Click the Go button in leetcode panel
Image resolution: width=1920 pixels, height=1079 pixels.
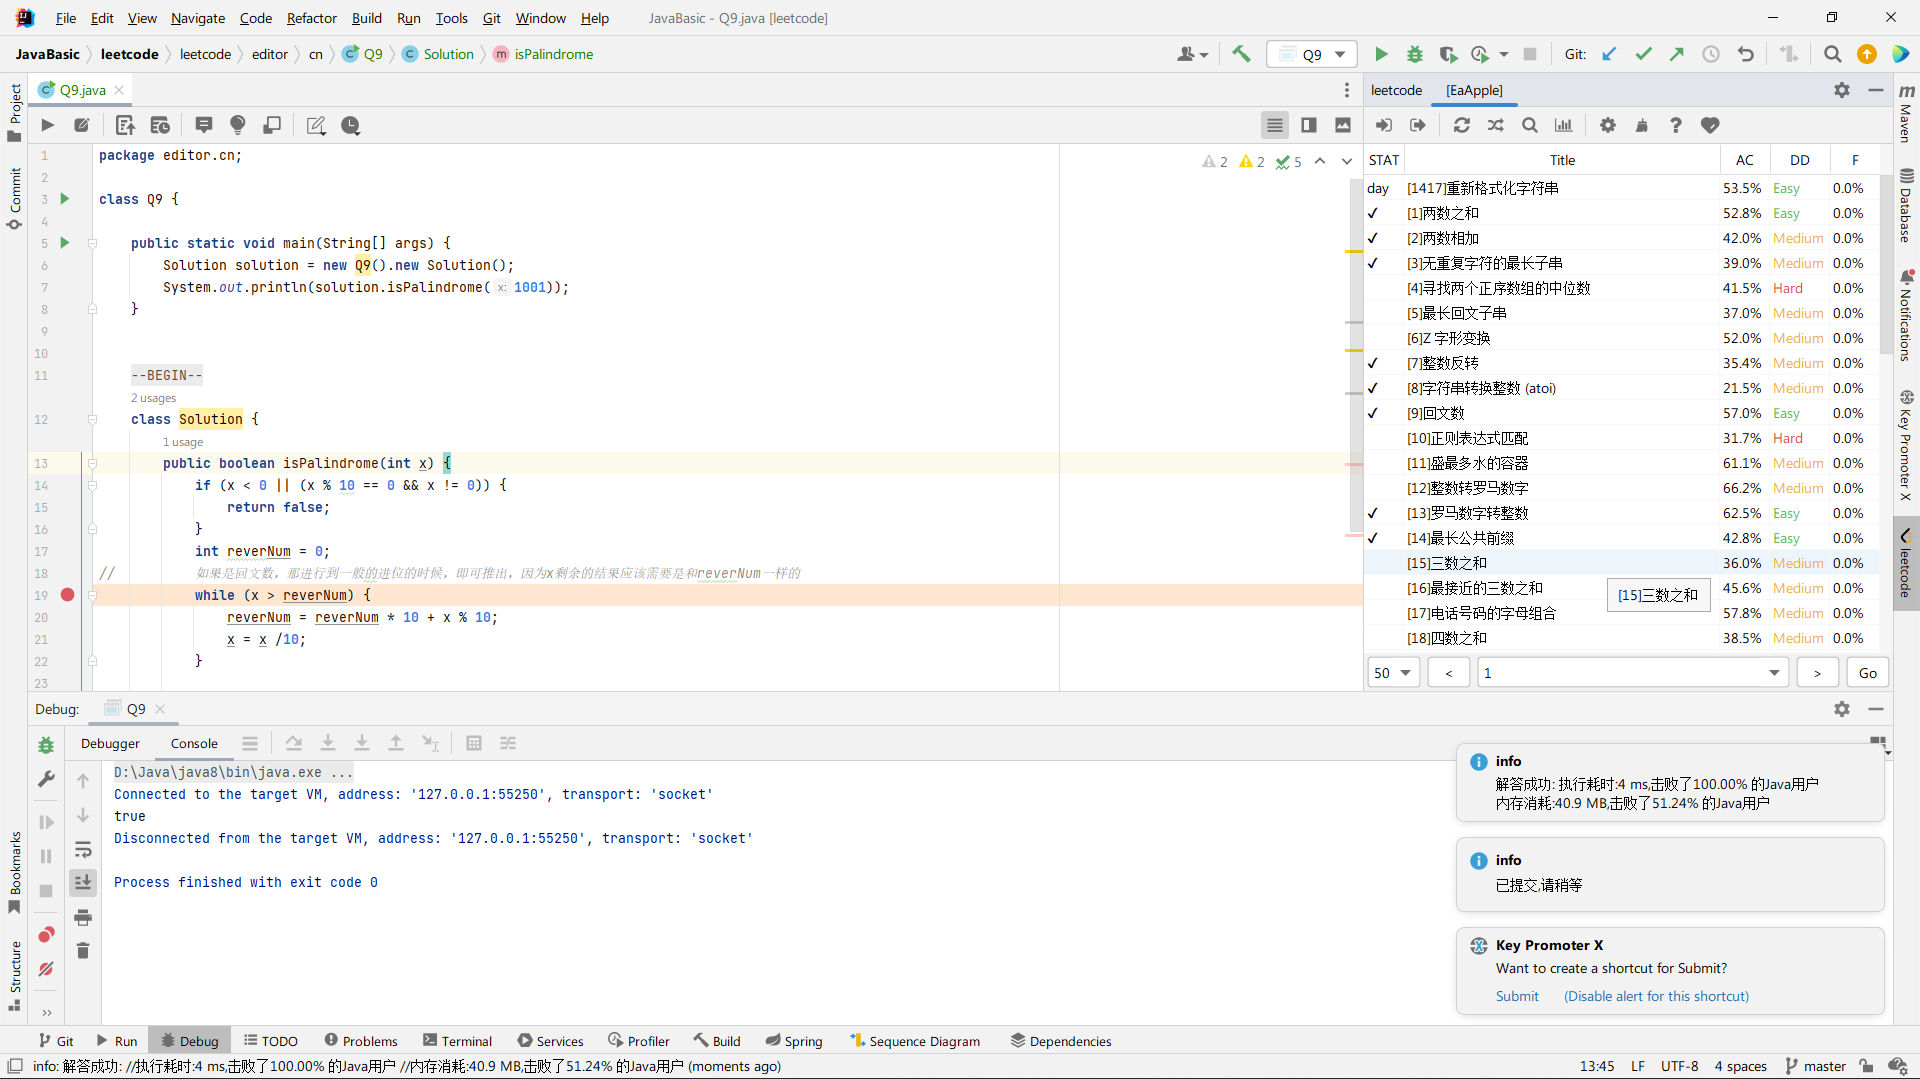(x=1867, y=673)
